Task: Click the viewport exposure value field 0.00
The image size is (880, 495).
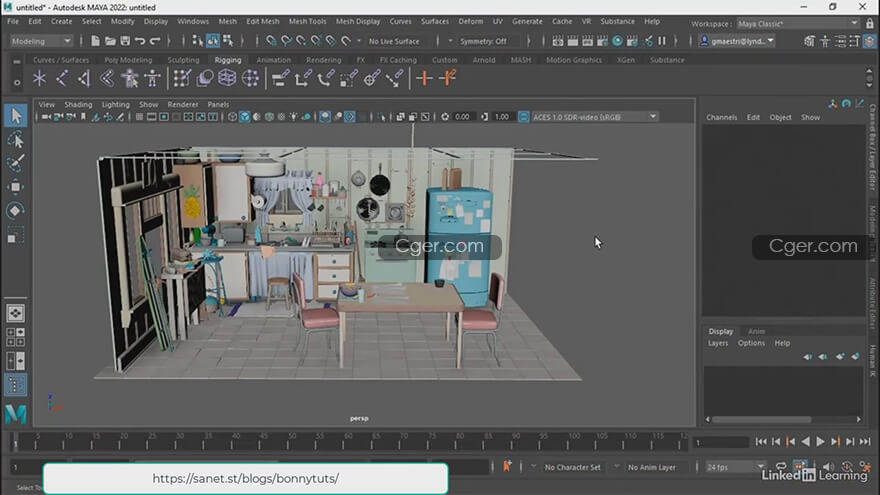Action: click(x=462, y=117)
